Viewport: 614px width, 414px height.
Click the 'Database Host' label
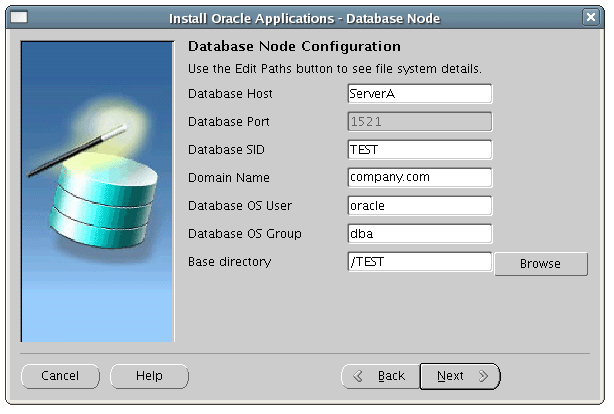230,94
